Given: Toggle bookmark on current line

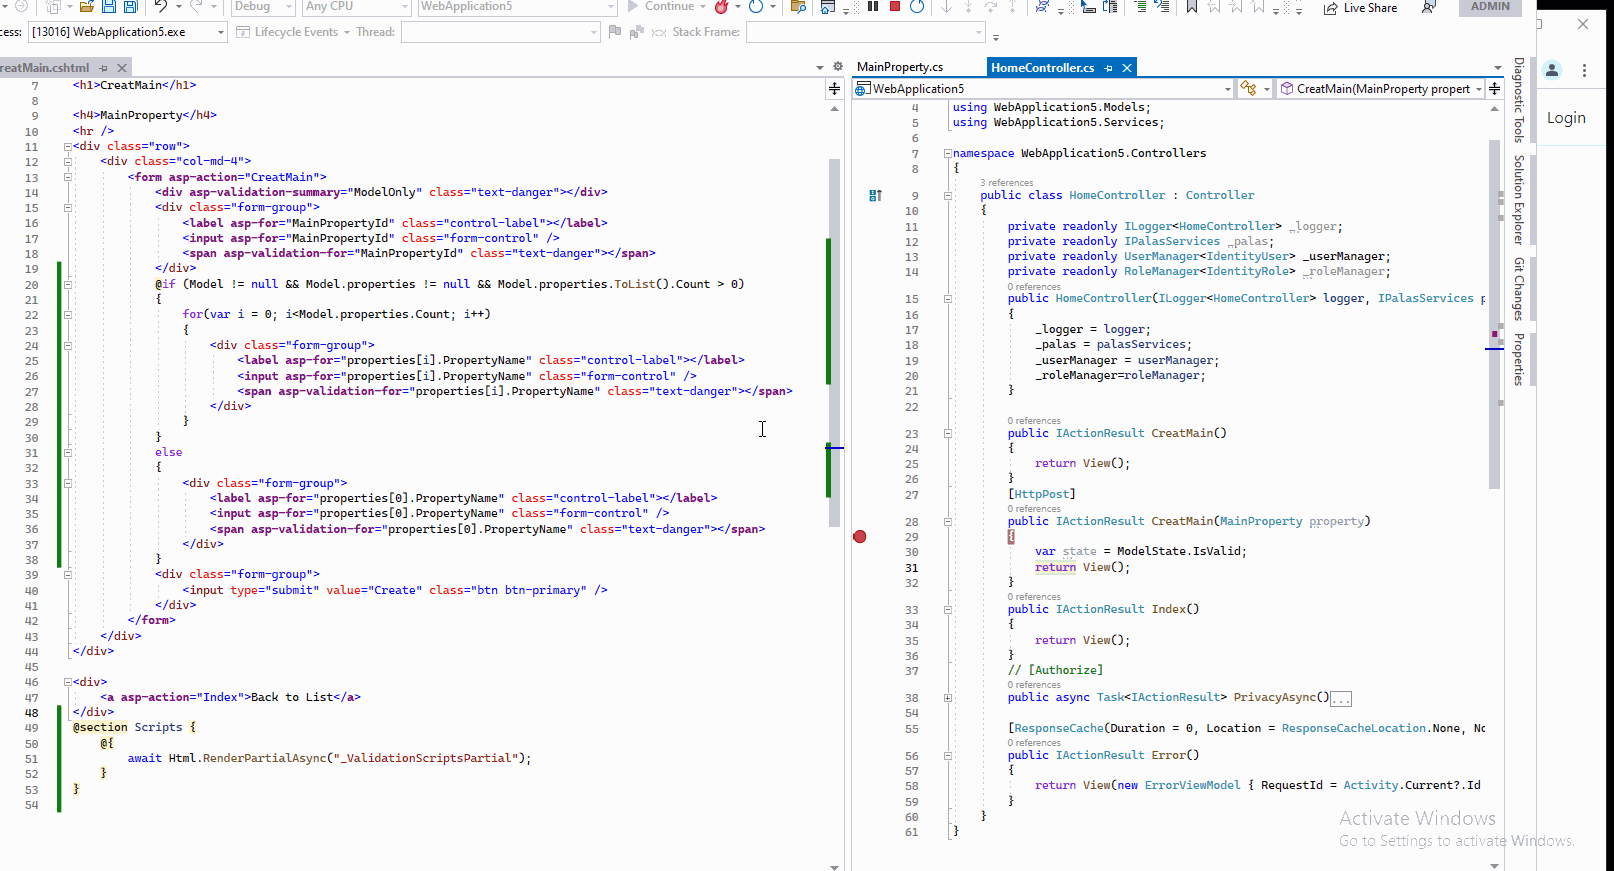Looking at the screenshot, I should pos(1192,7).
